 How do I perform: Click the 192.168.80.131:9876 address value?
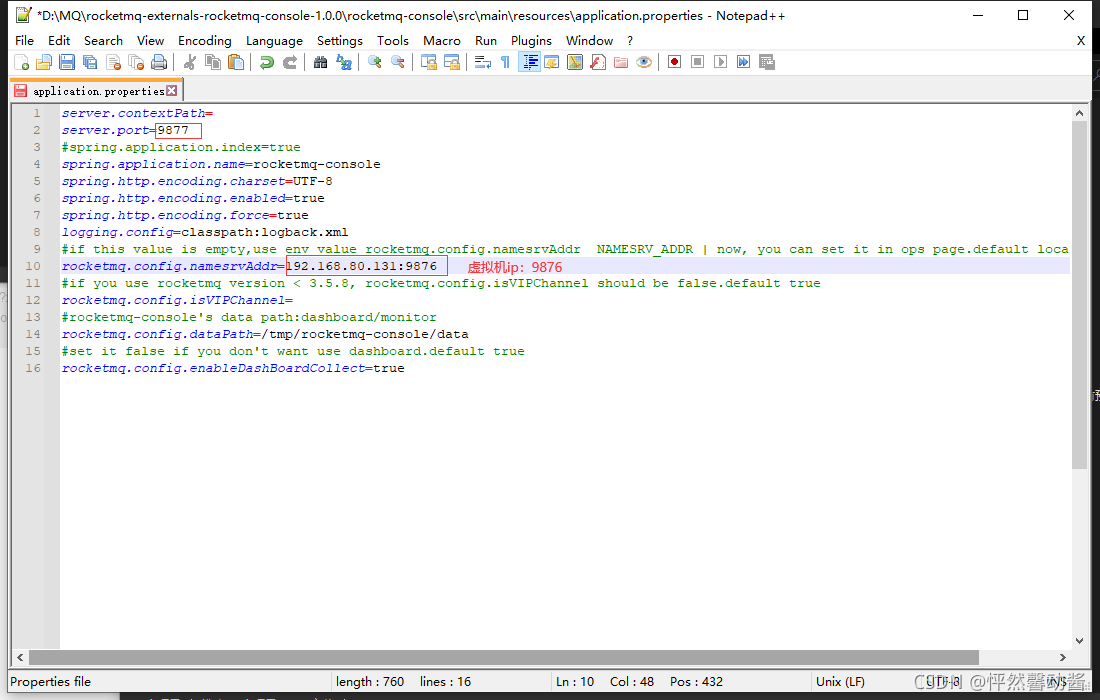pyautogui.click(x=362, y=266)
